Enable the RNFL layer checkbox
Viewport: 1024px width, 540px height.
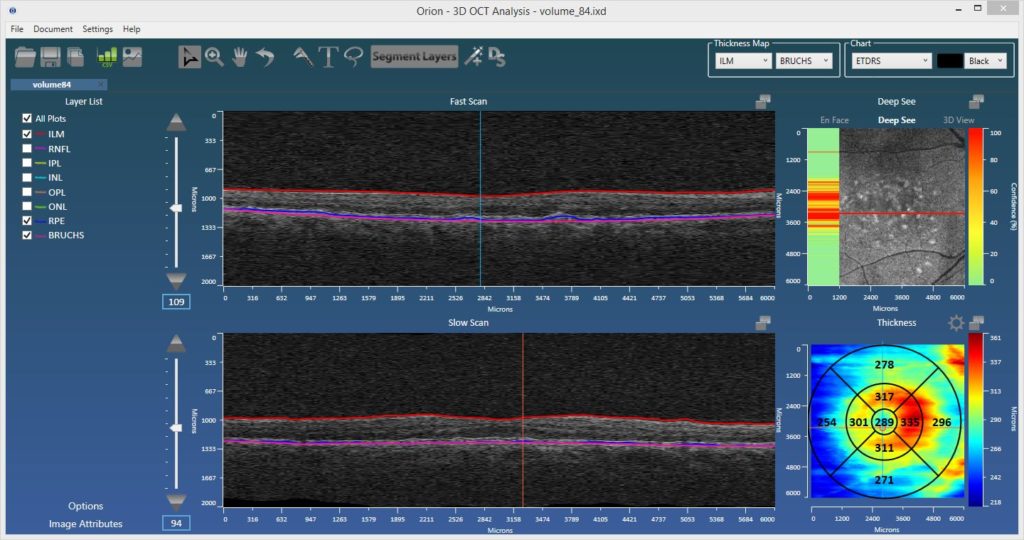click(27, 149)
